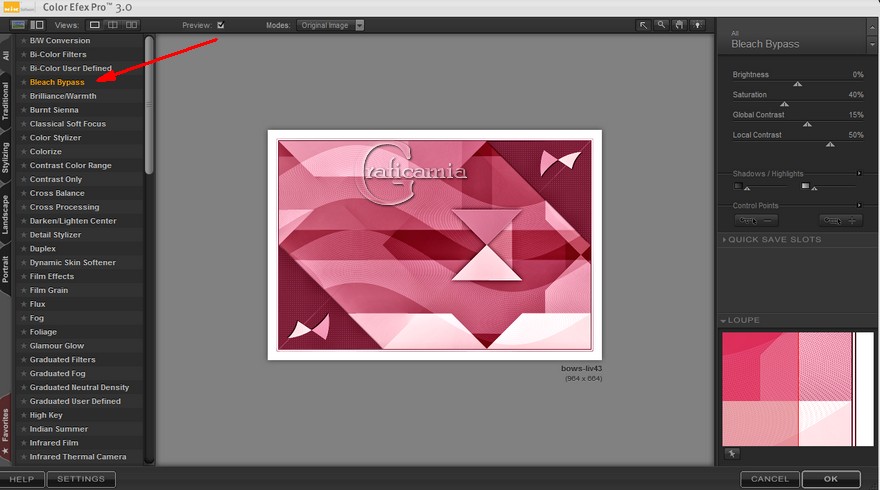Viewport: 880px width, 490px height.
Task: Pin the loupe position
Action: [732, 453]
